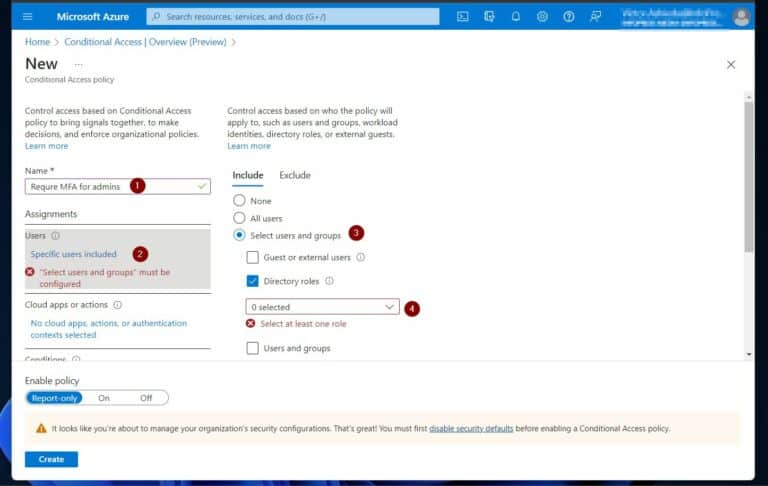Set Enable policy to On
Screen dimensions: 768x486
click(104, 398)
